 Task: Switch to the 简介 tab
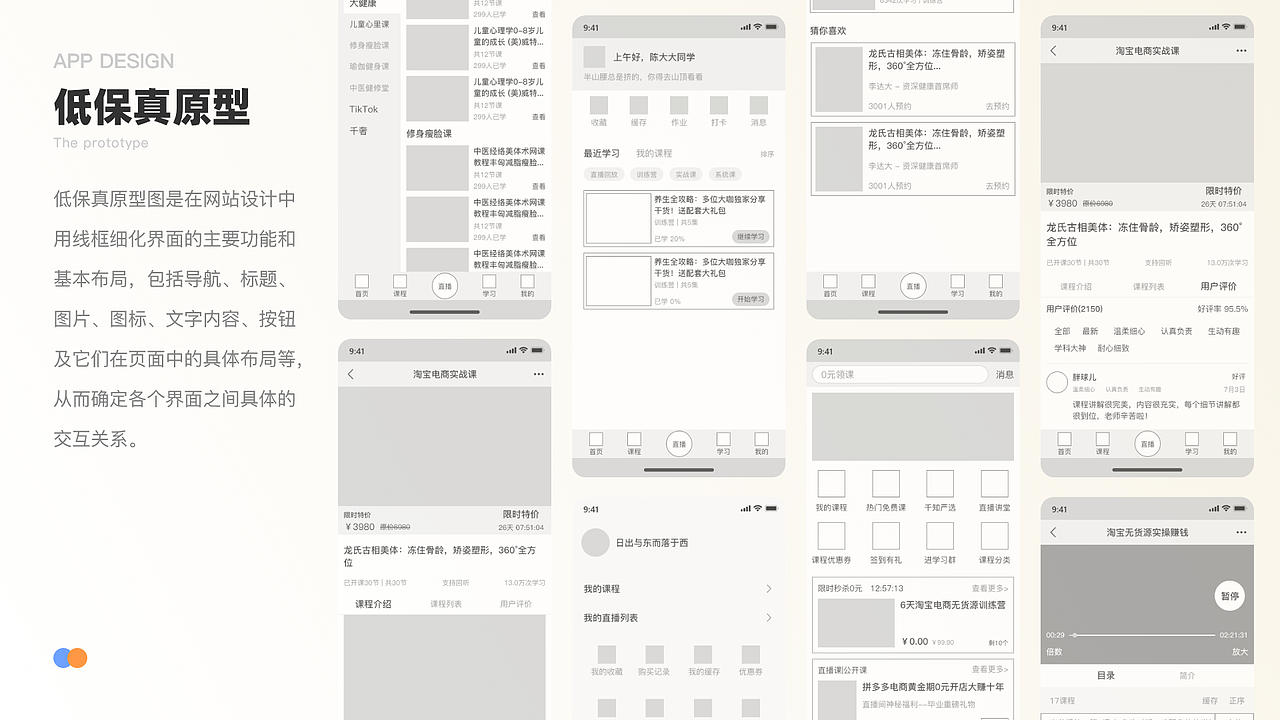(x=1187, y=675)
